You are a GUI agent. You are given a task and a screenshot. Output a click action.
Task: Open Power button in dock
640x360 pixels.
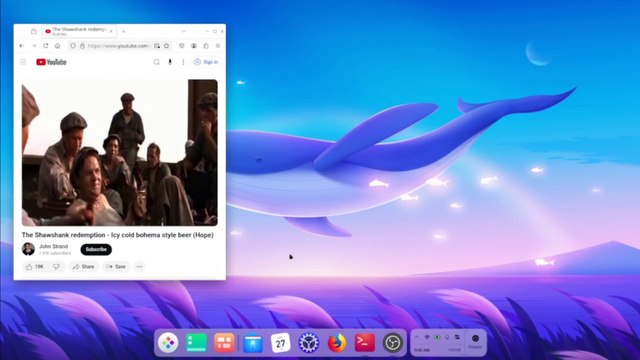click(x=476, y=342)
